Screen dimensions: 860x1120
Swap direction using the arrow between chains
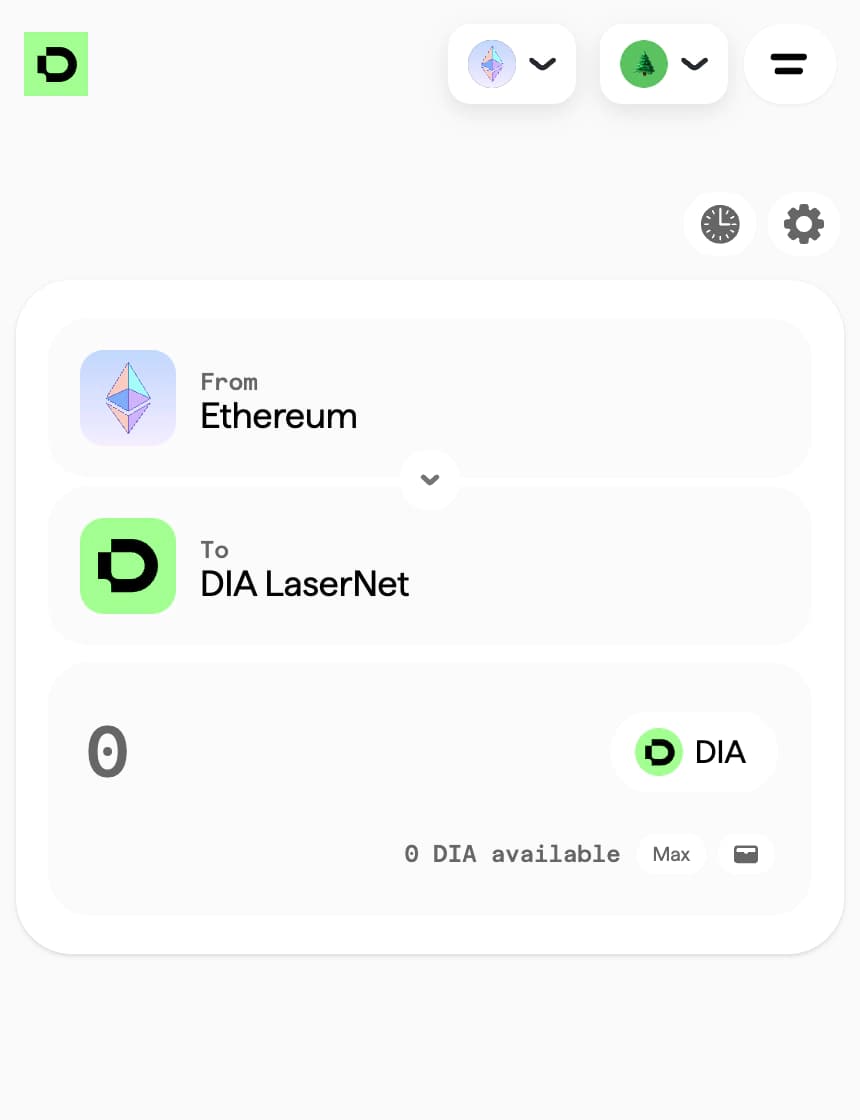(430, 480)
